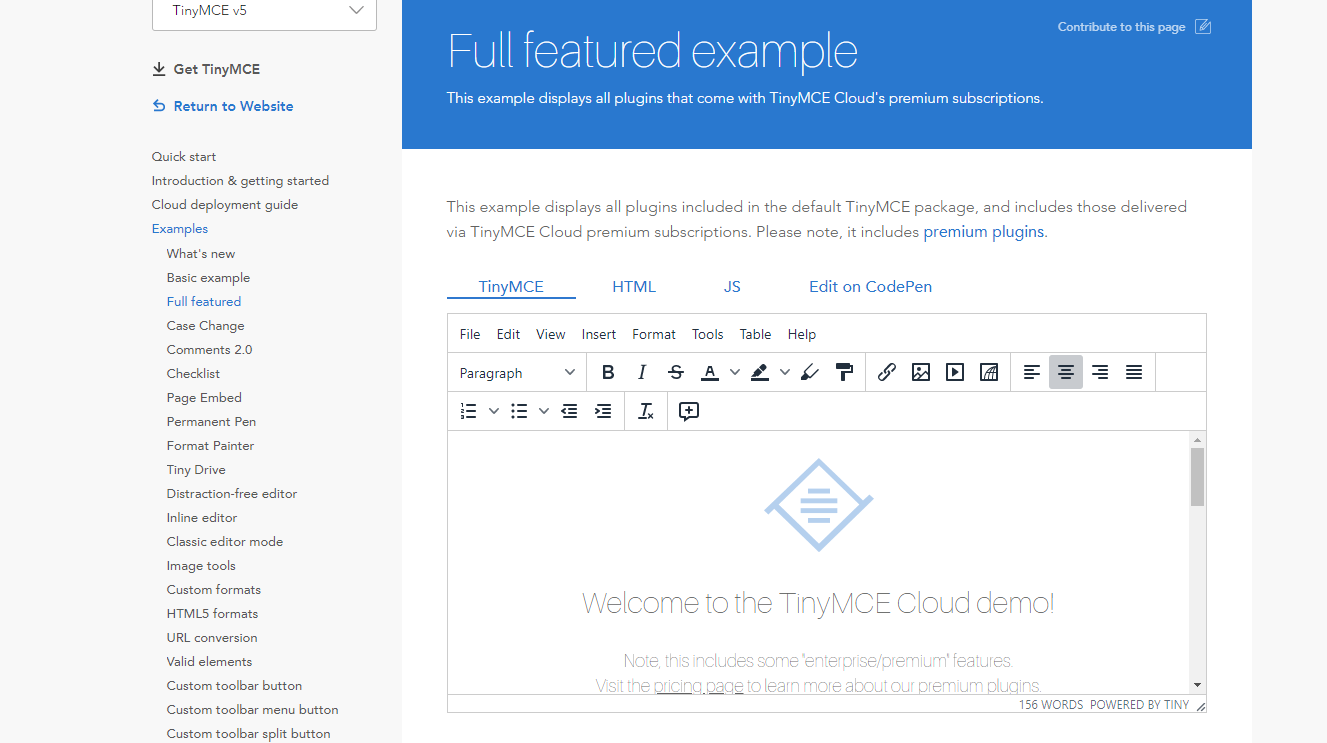Open the Paragraph style dropdown
Screen dimensions: 1327x743
coord(515,371)
